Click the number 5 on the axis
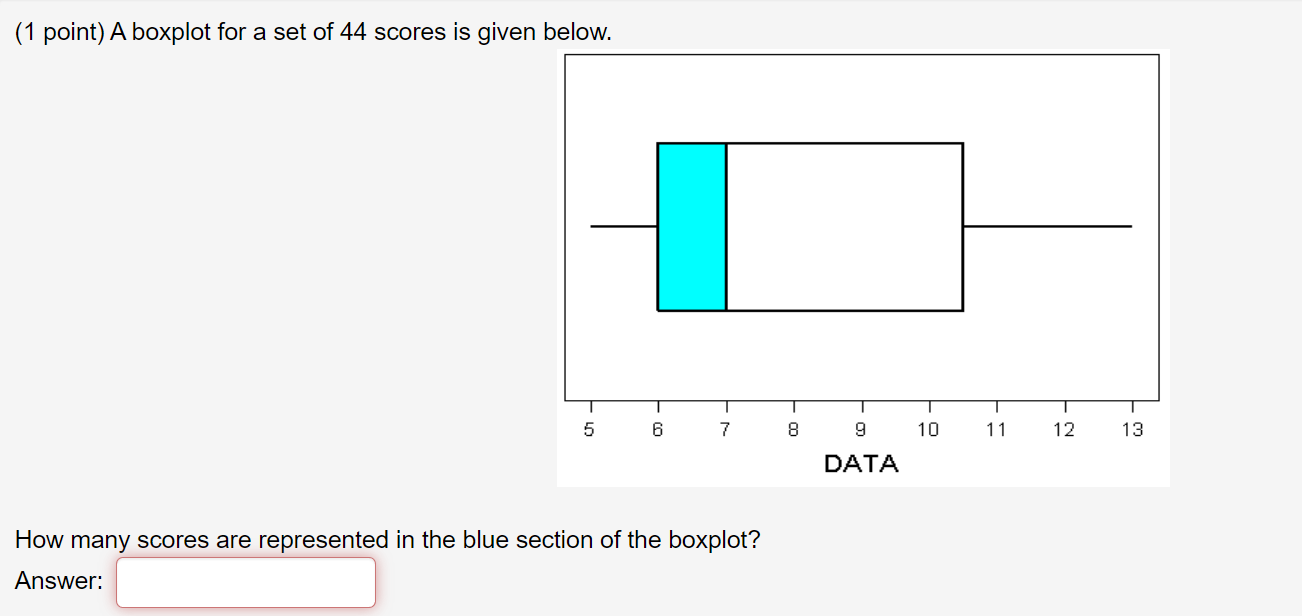1302x616 pixels. click(x=589, y=429)
